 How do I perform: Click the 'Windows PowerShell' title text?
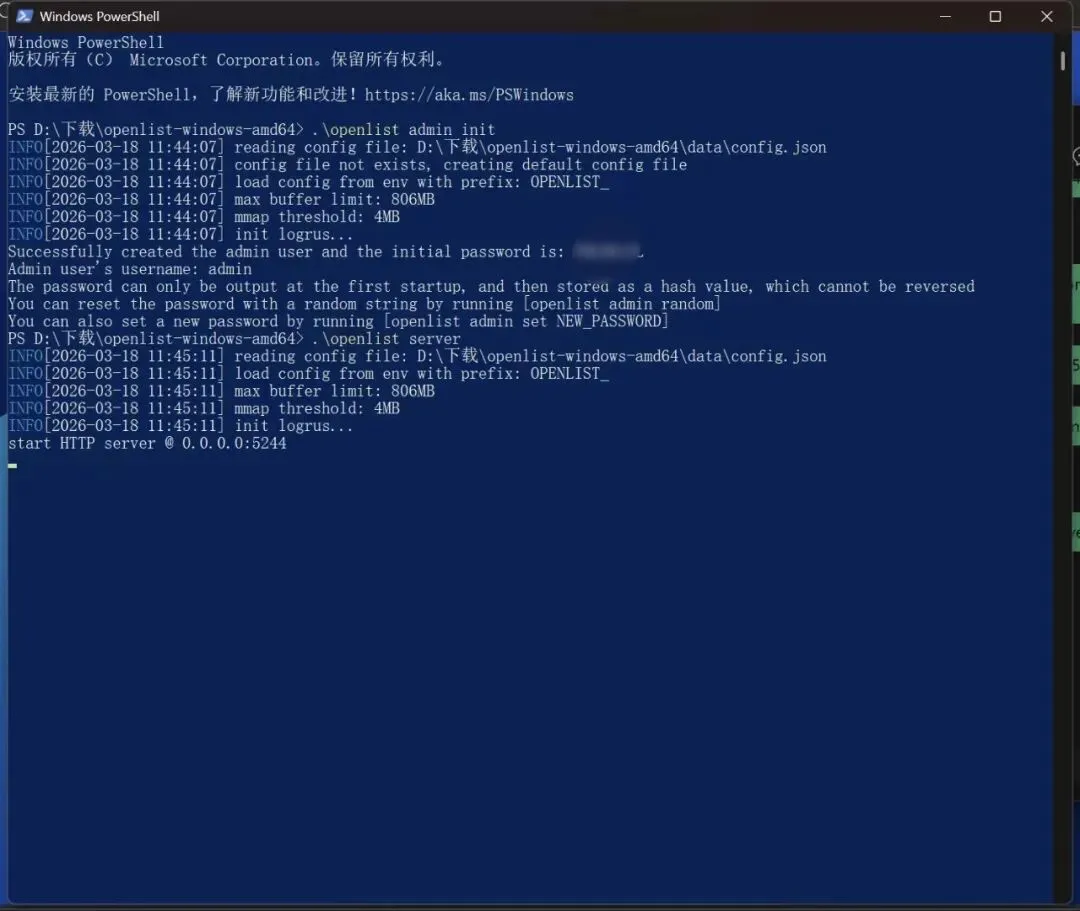(99, 16)
